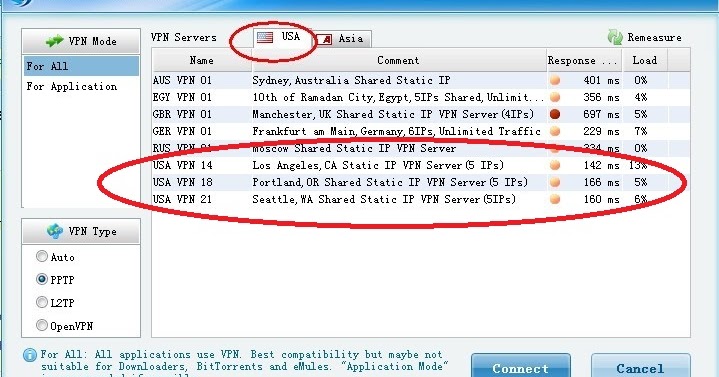Switch to the Asia servers tab
This screenshot has height=377, width=719.
[x=343, y=39]
